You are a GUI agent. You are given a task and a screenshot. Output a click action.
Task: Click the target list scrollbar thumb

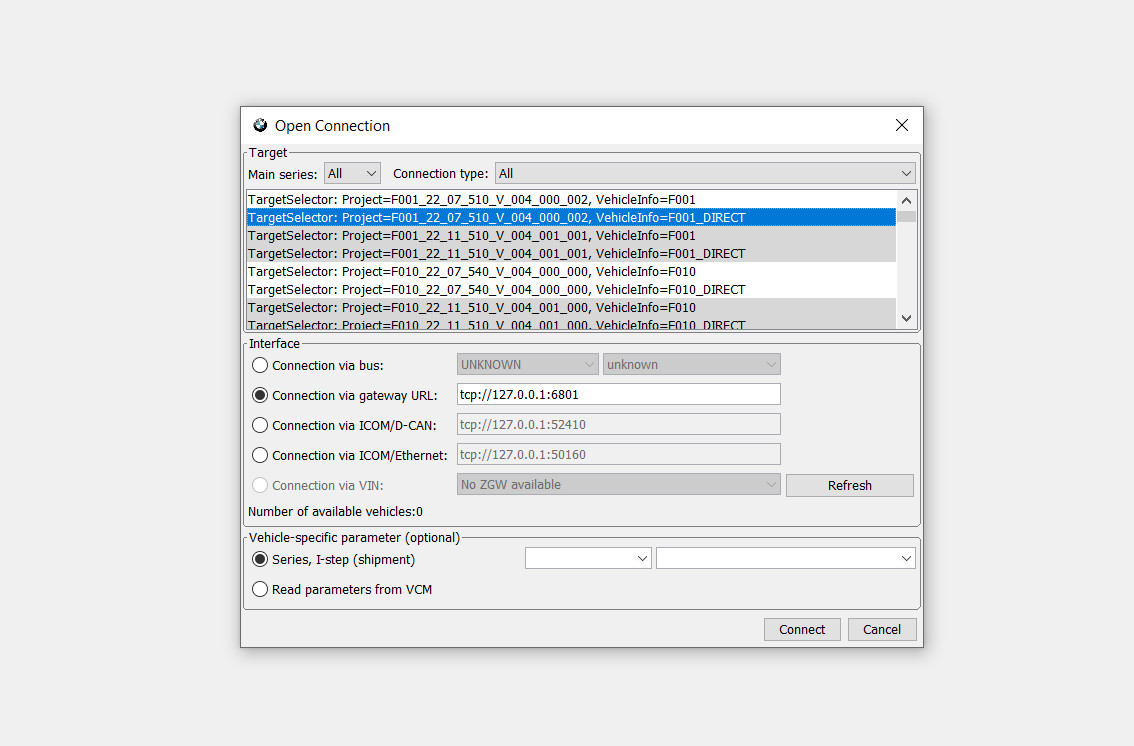coord(906,216)
